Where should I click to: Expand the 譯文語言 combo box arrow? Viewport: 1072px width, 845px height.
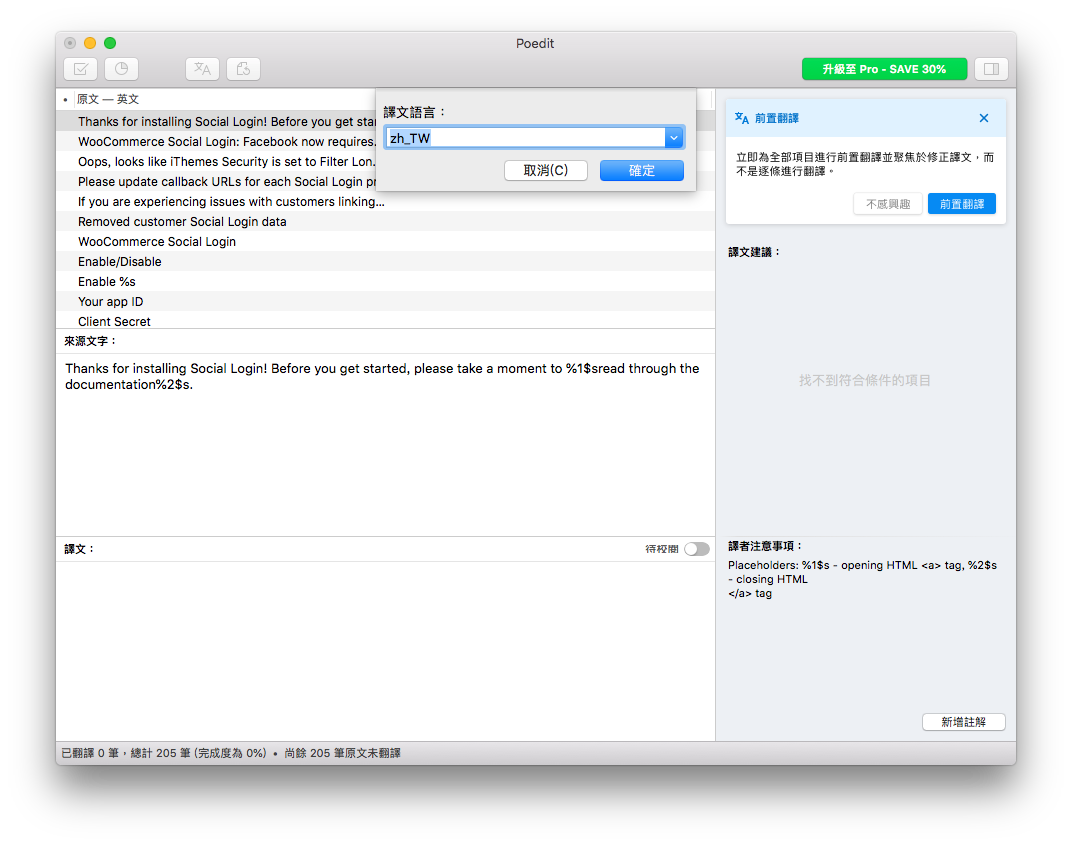point(674,138)
